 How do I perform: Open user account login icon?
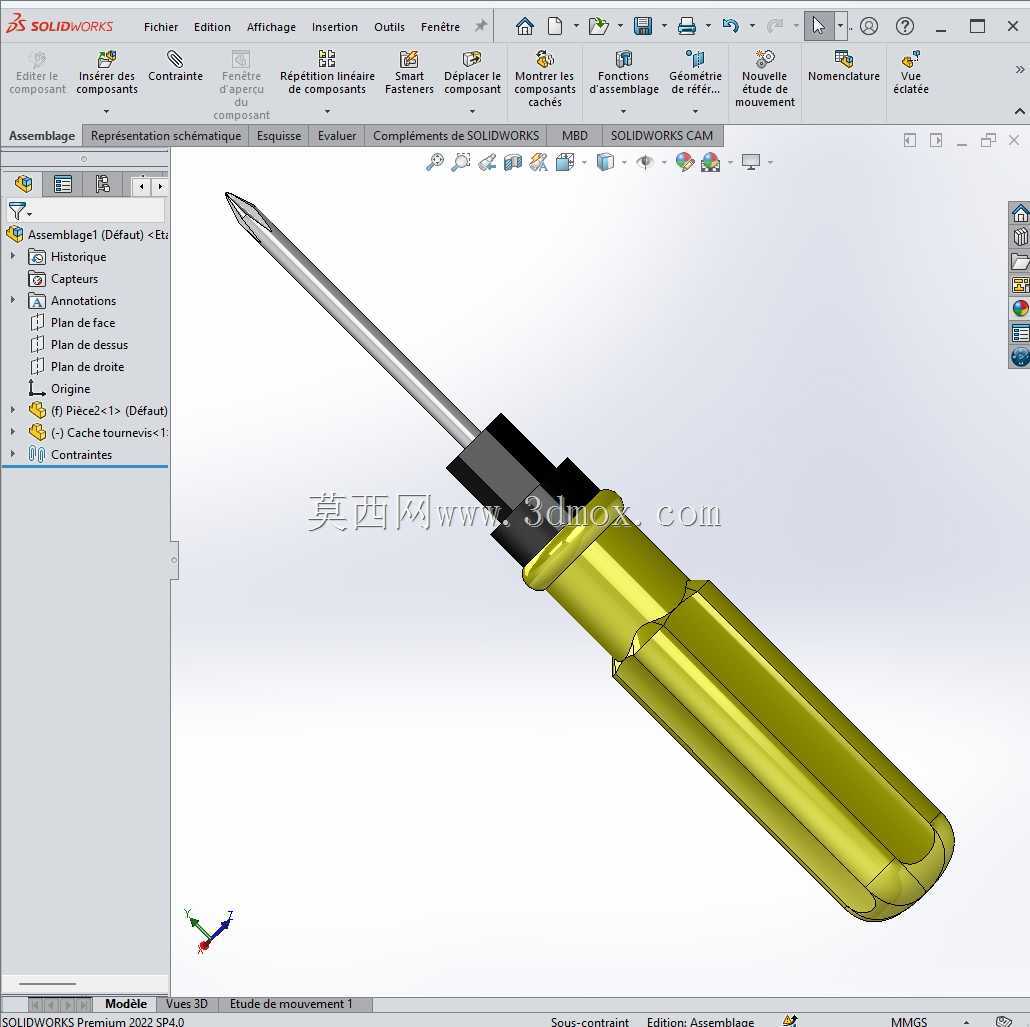[869, 26]
